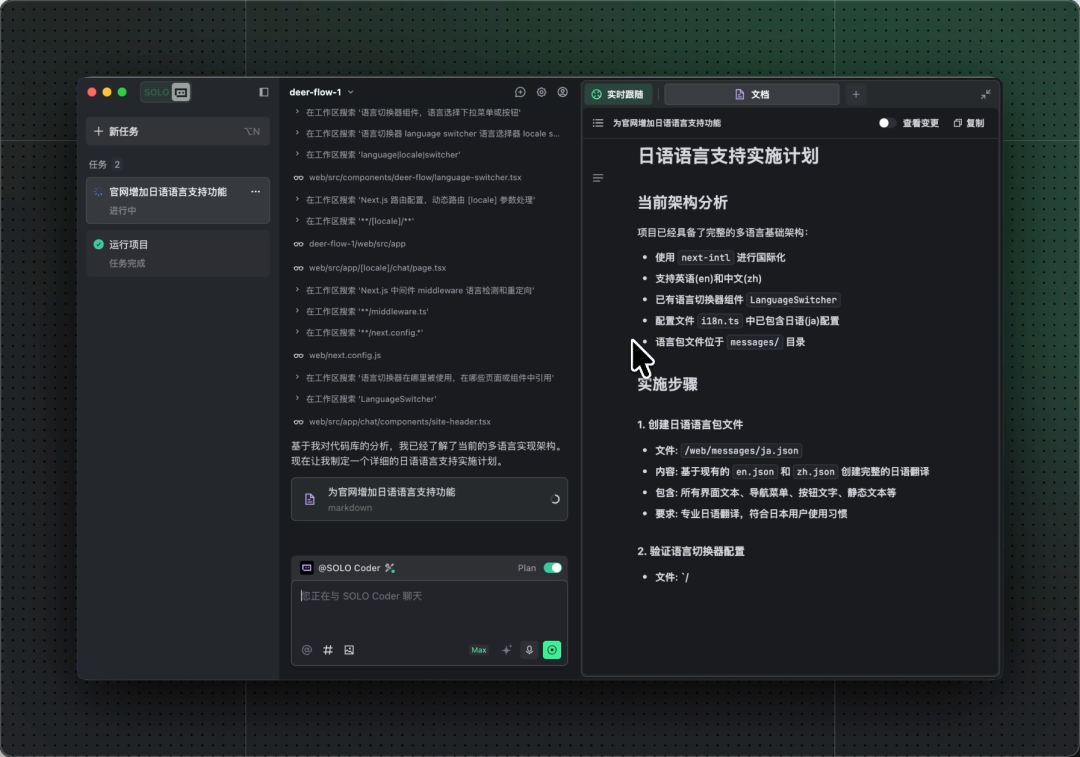The width and height of the screenshot is (1080, 757).
Task: Start voice input with the microphone icon
Action: (x=529, y=650)
